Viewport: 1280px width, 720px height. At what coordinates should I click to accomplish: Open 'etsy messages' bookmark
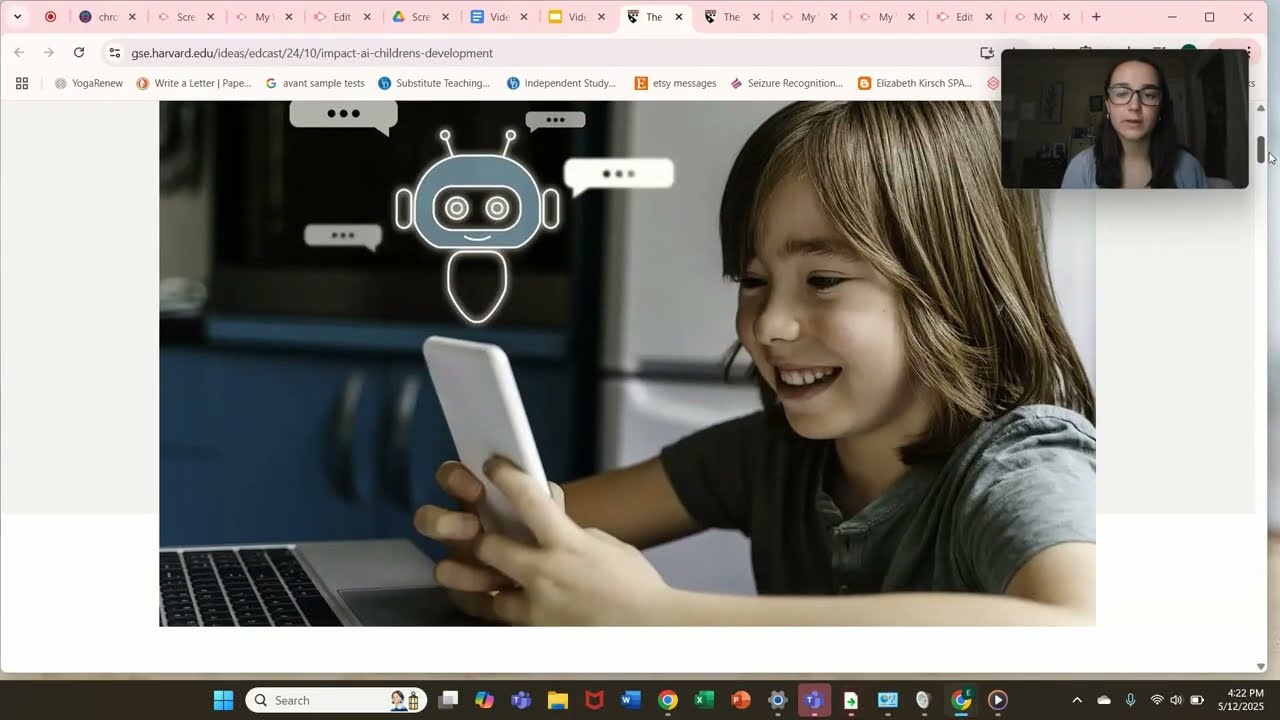[676, 83]
